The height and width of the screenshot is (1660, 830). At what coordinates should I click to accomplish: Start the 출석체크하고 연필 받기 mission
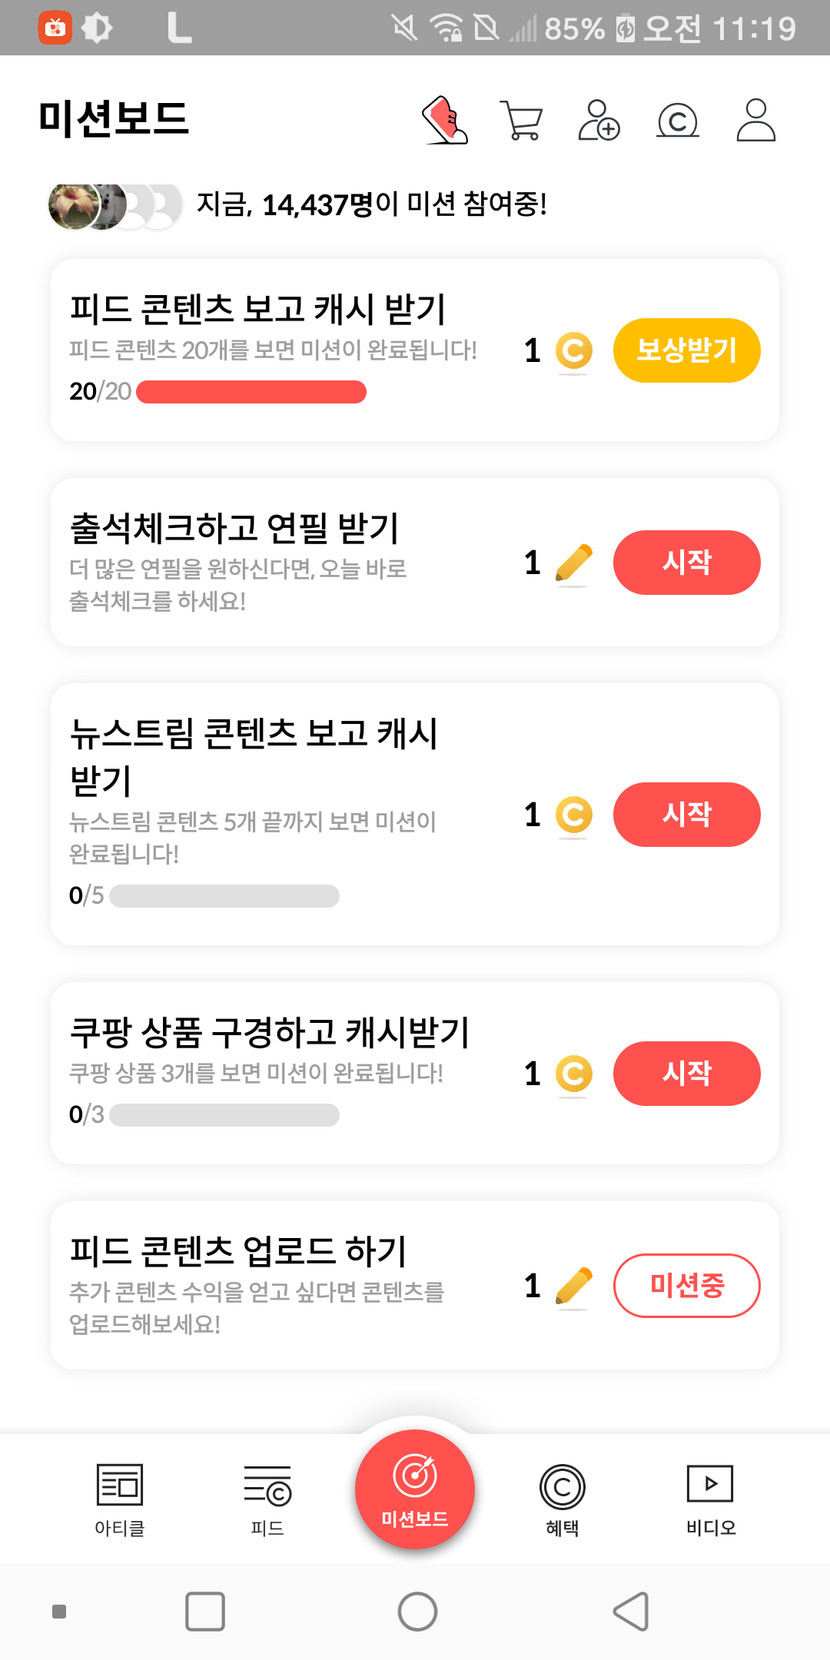[x=686, y=562]
